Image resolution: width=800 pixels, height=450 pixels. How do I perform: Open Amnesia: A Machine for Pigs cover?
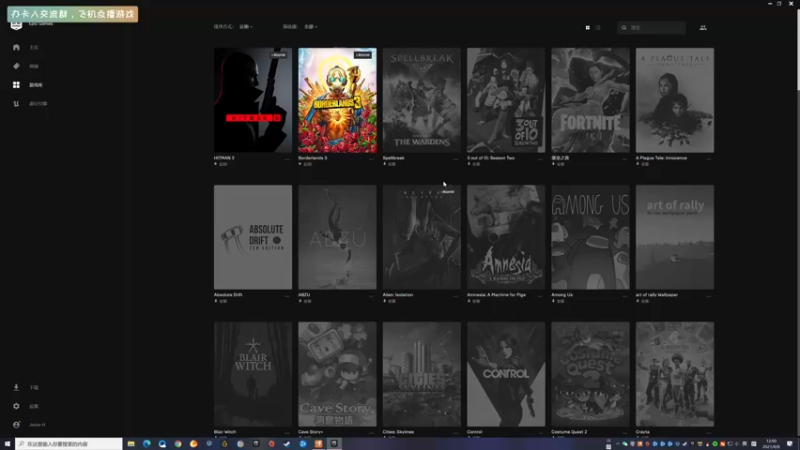[x=506, y=237]
